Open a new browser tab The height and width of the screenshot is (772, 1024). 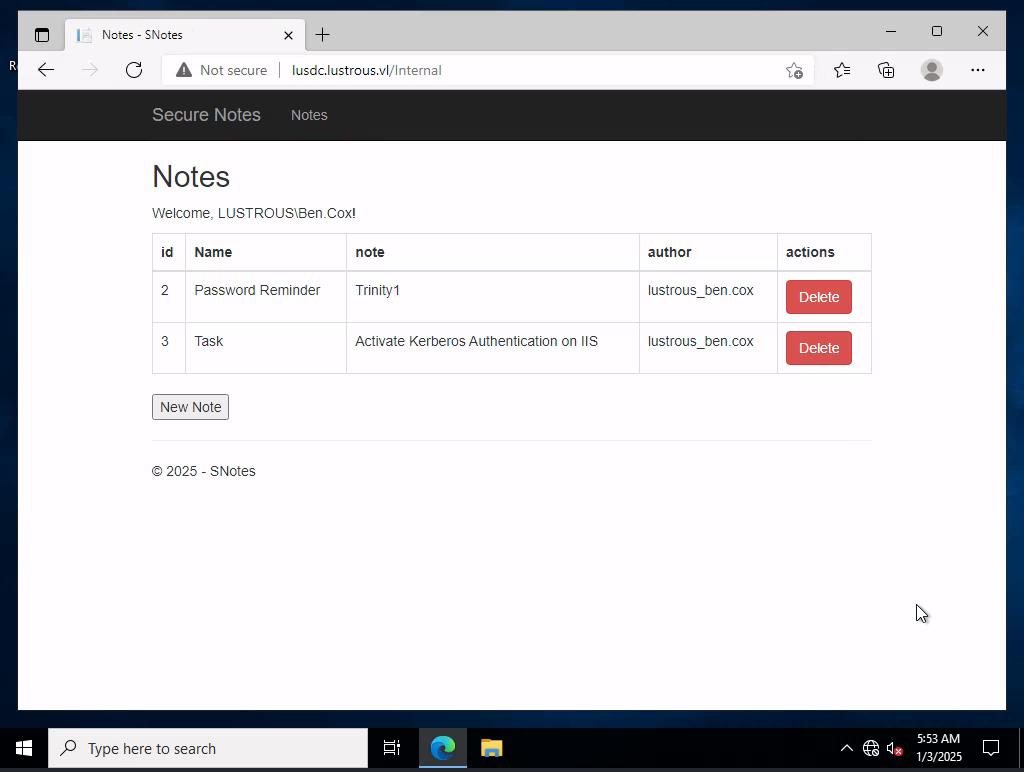tap(322, 35)
